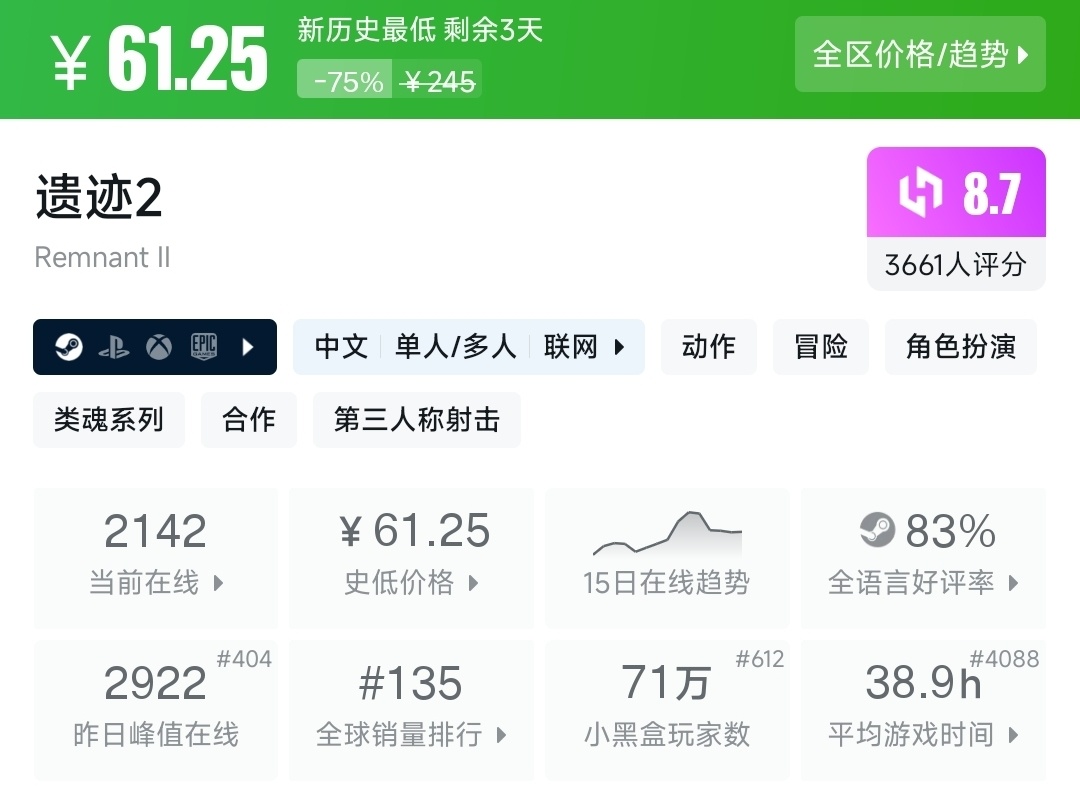Open the 当前在线 current players stat
The image size is (1080, 796).
[x=156, y=558]
